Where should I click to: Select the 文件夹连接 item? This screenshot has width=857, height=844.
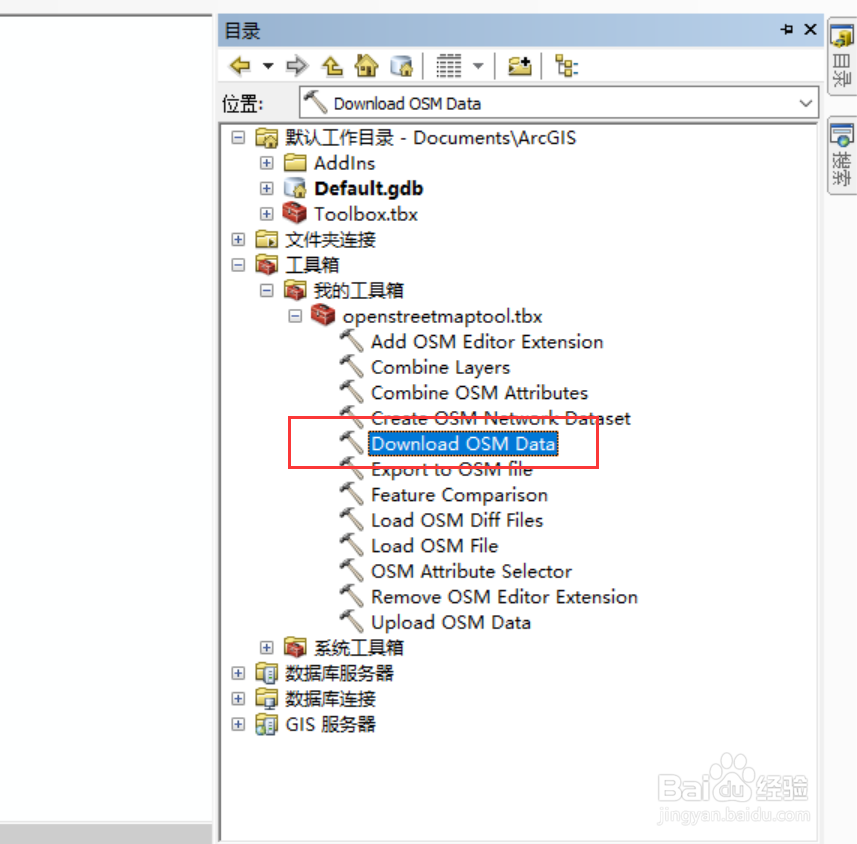tap(331, 239)
